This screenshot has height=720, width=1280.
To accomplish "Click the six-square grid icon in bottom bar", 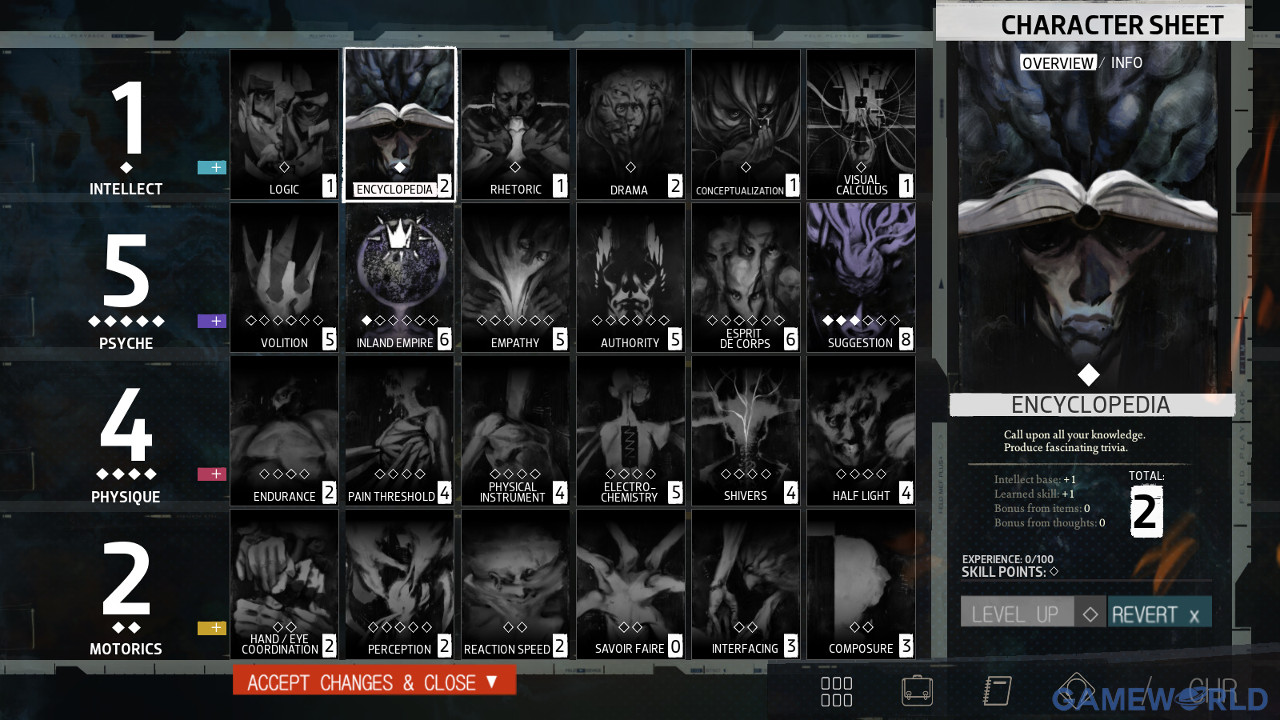I will point(836,691).
